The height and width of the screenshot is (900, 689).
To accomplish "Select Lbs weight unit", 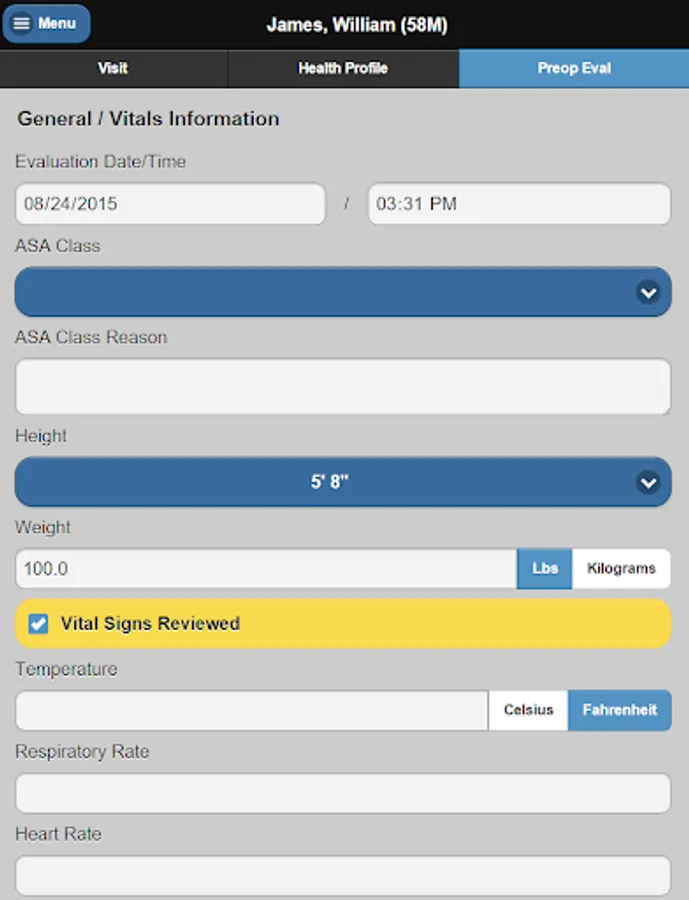I will [x=544, y=568].
